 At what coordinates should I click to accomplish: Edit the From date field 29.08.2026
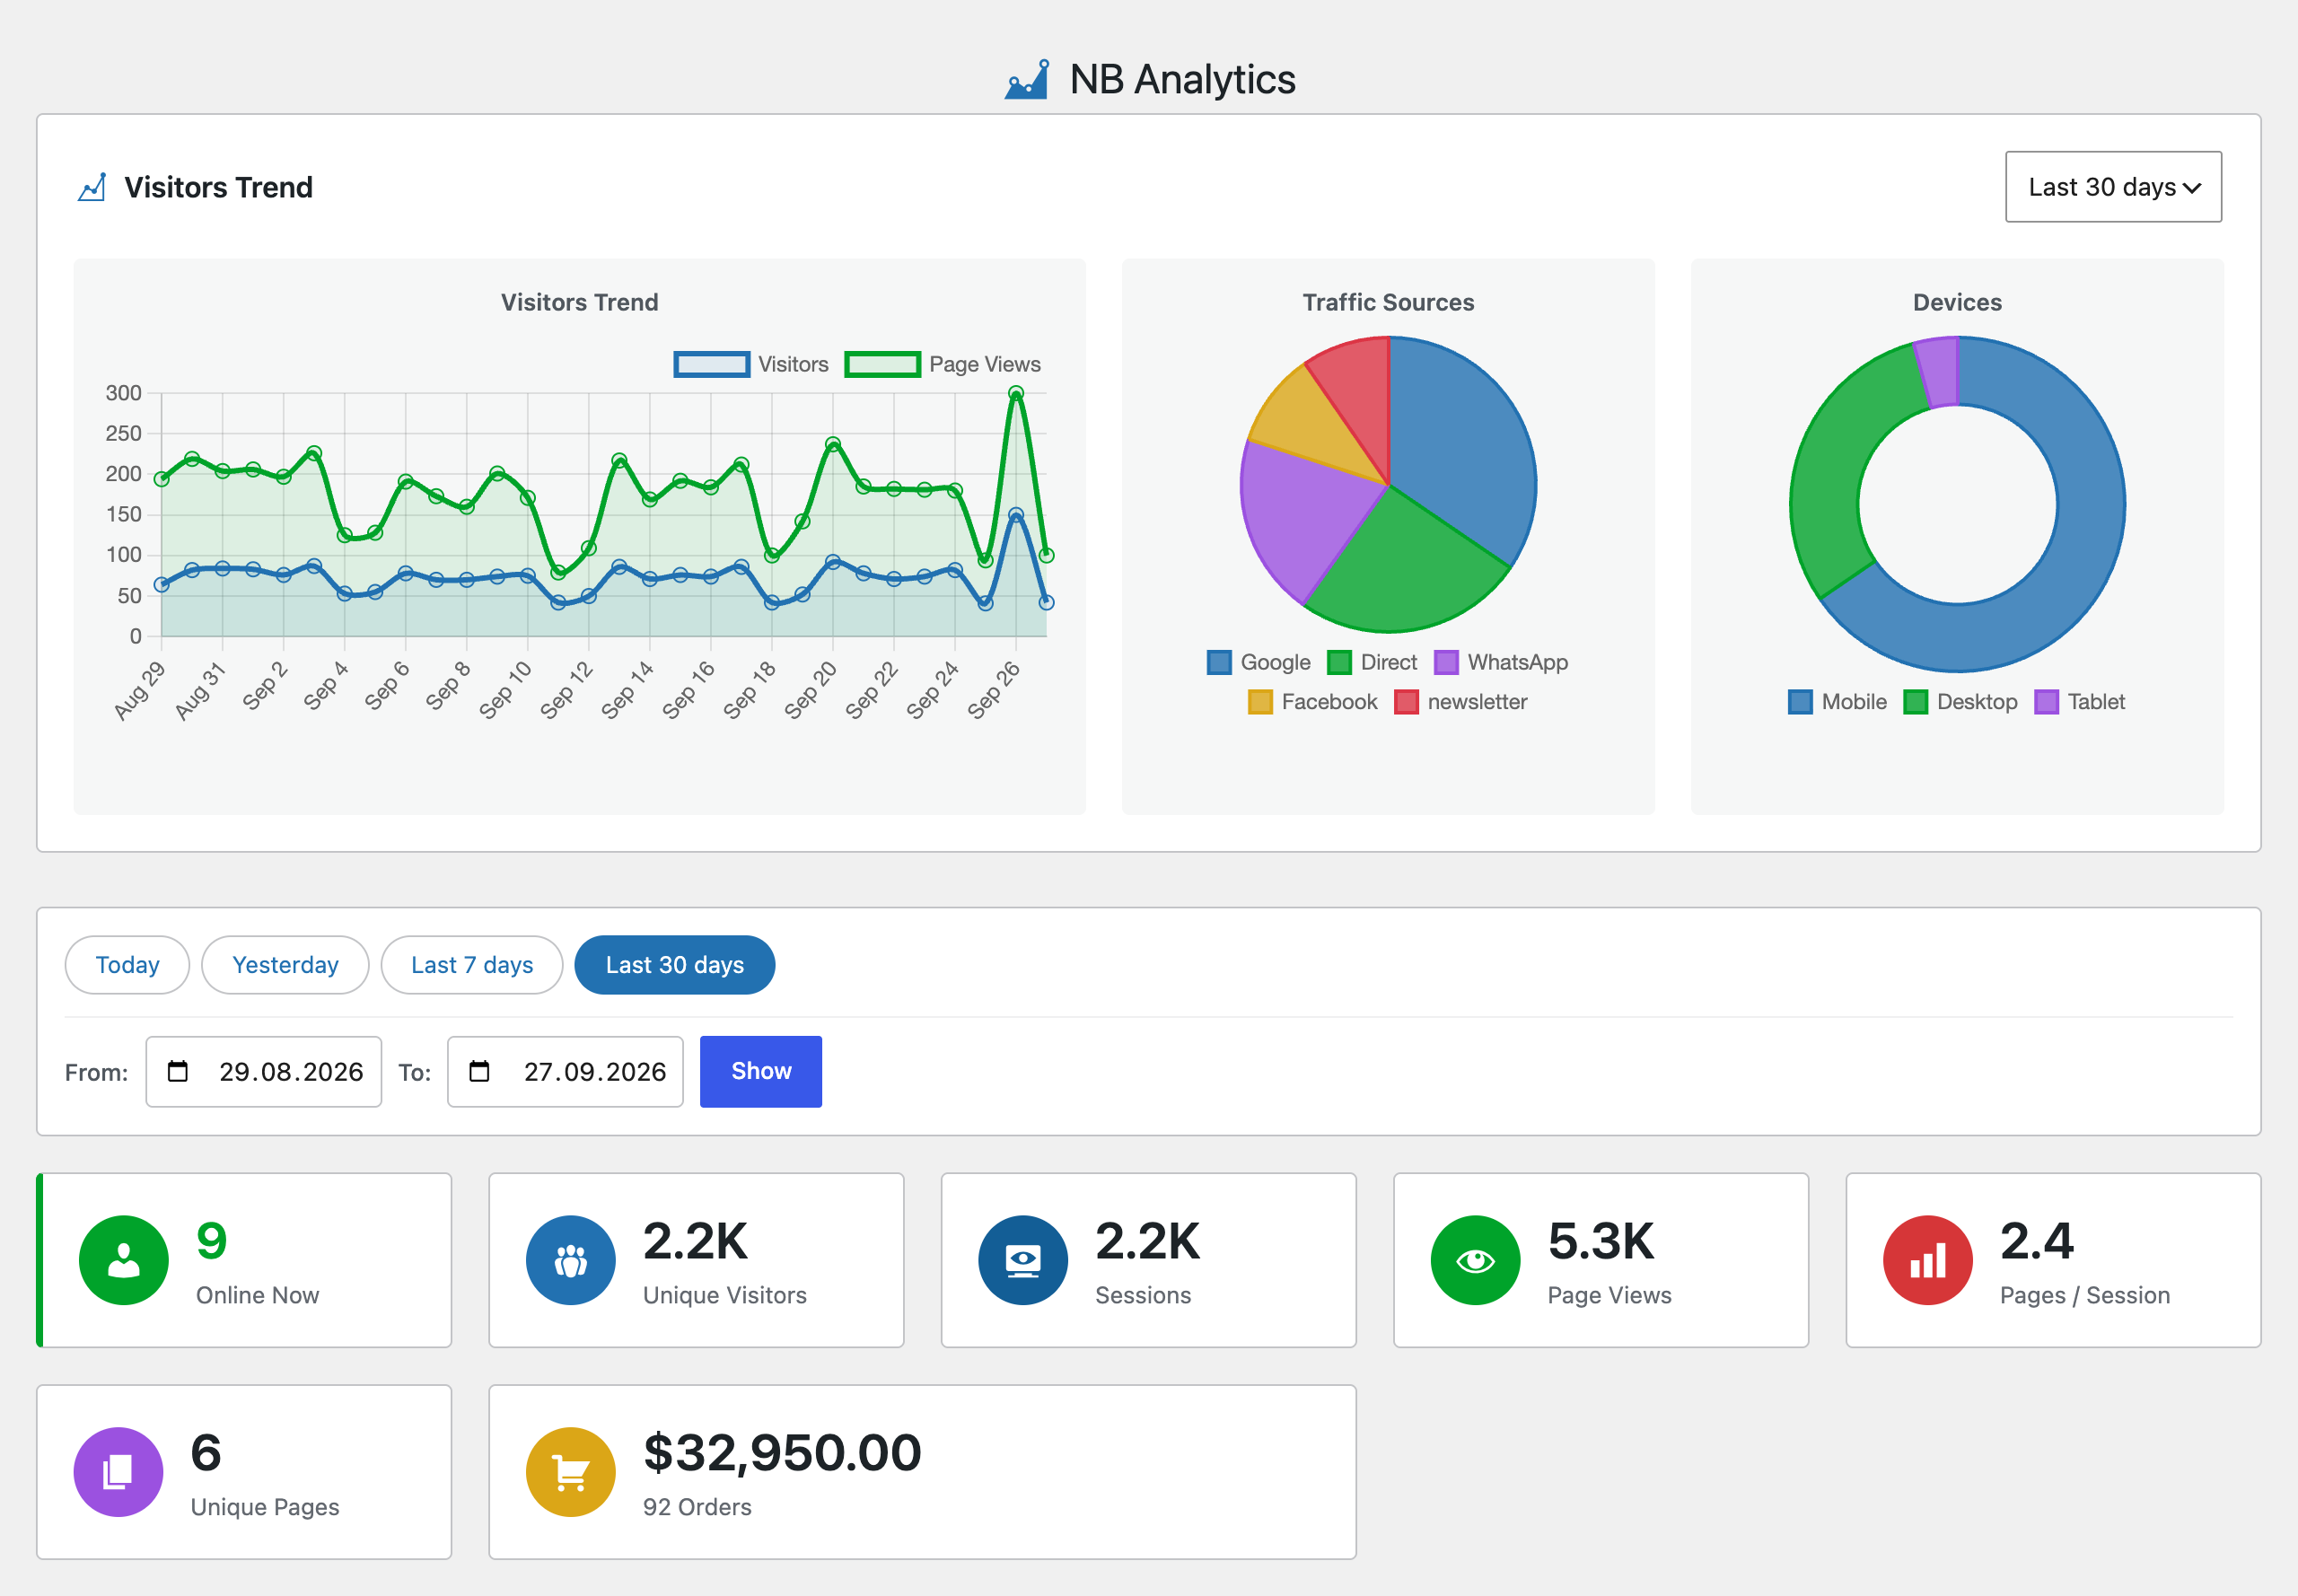(264, 1071)
